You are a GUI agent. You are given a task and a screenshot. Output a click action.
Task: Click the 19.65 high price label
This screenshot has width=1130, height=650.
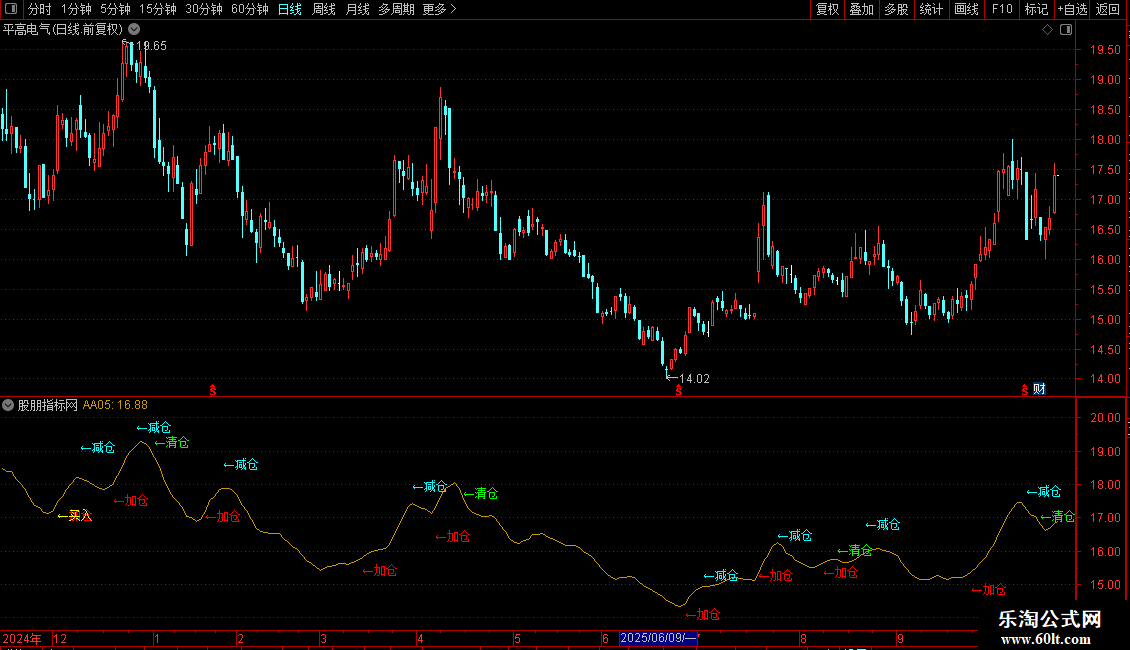pyautogui.click(x=151, y=45)
